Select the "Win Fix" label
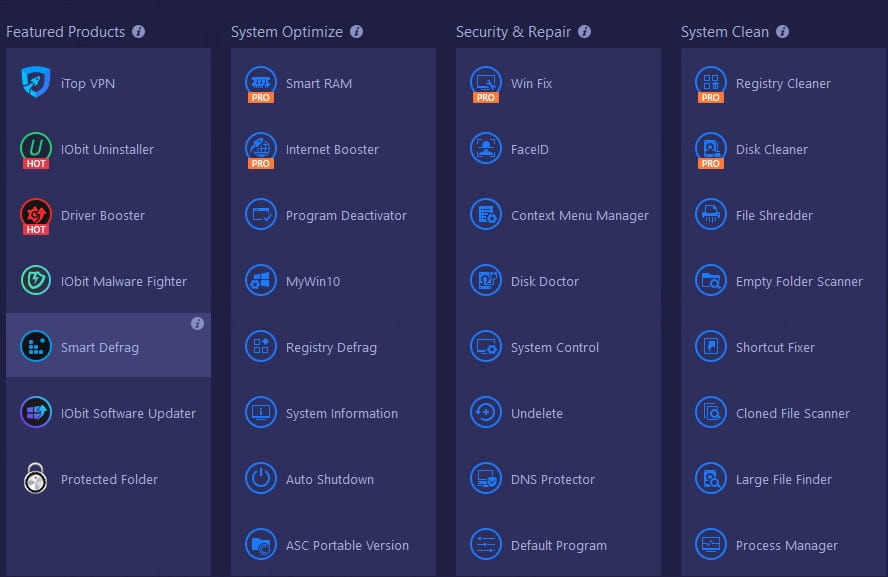The image size is (888, 577). (531, 83)
